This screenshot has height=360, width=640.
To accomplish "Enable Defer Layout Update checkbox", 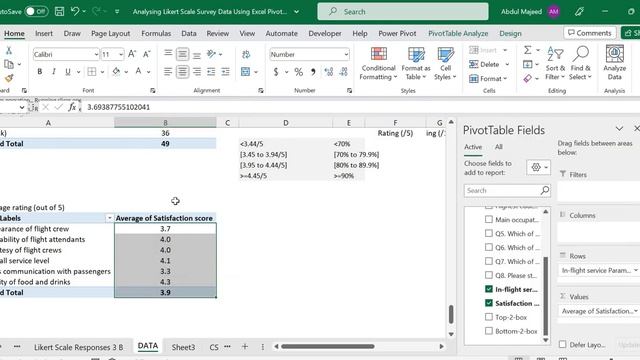I will (x=562, y=344).
